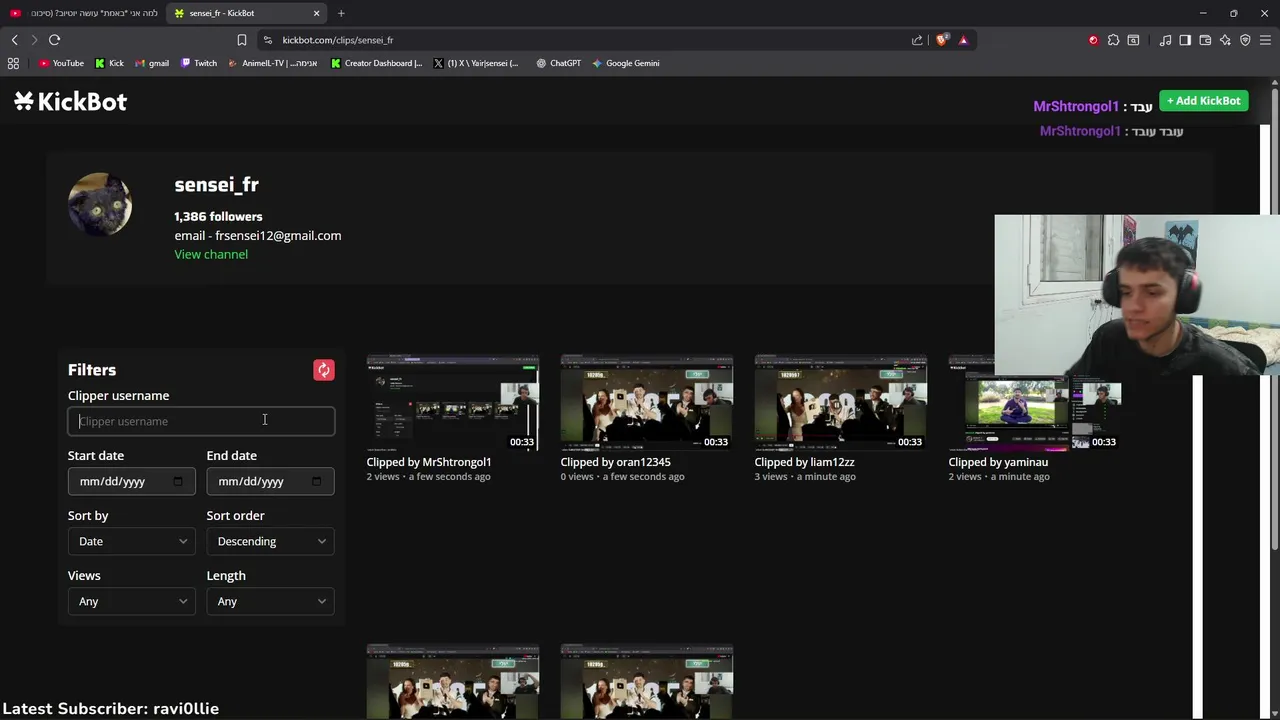1280x720 pixels.
Task: Play the clip thumbnail by MrShtrongol1
Action: (x=452, y=402)
